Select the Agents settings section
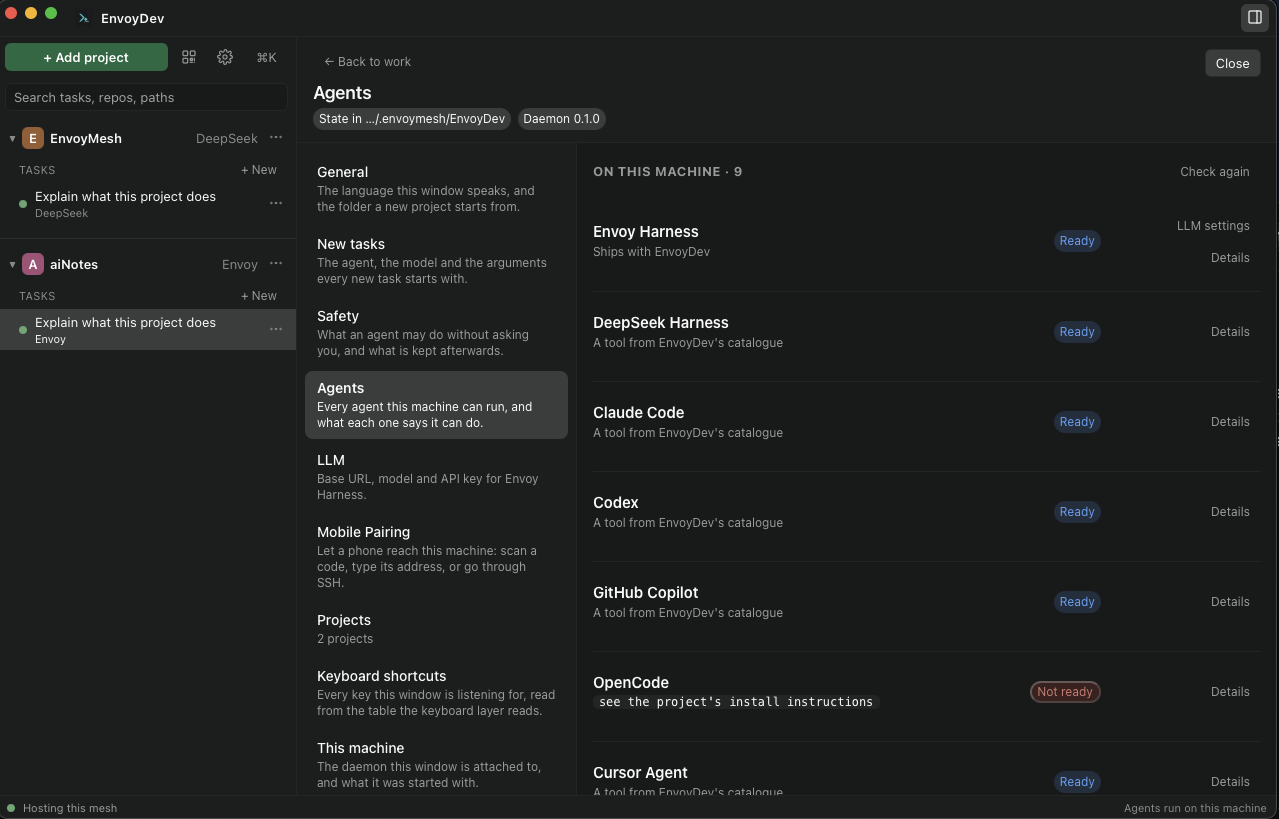The image size is (1279, 819). click(x=436, y=405)
